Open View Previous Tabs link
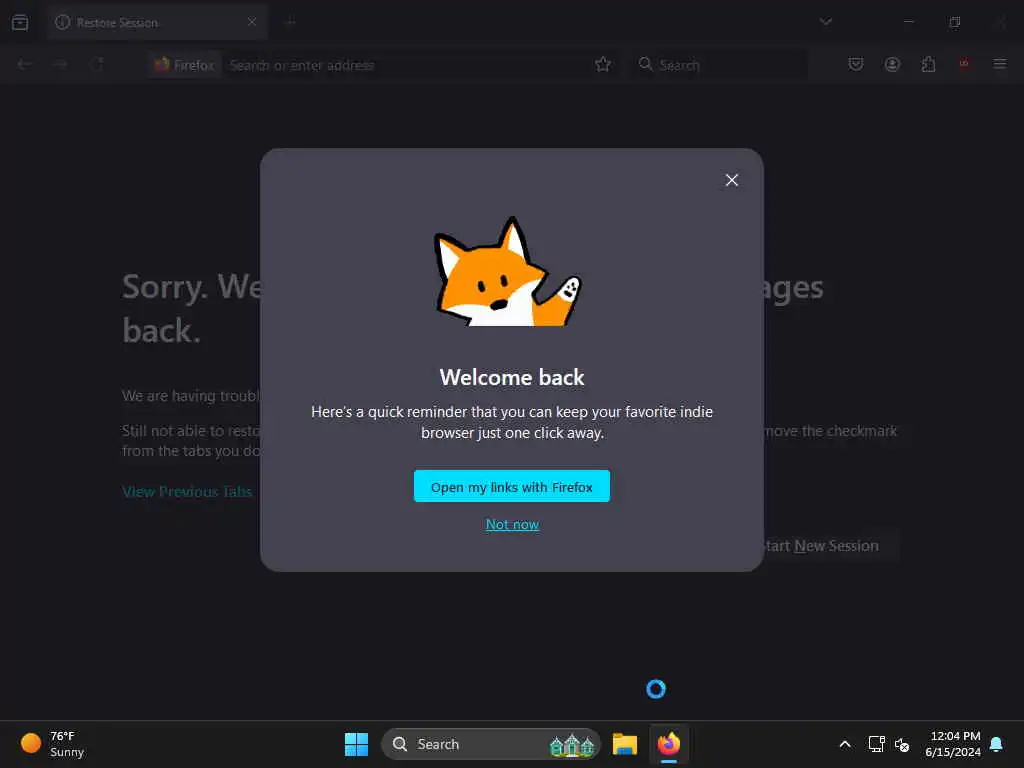The image size is (1024, 768). (x=187, y=492)
